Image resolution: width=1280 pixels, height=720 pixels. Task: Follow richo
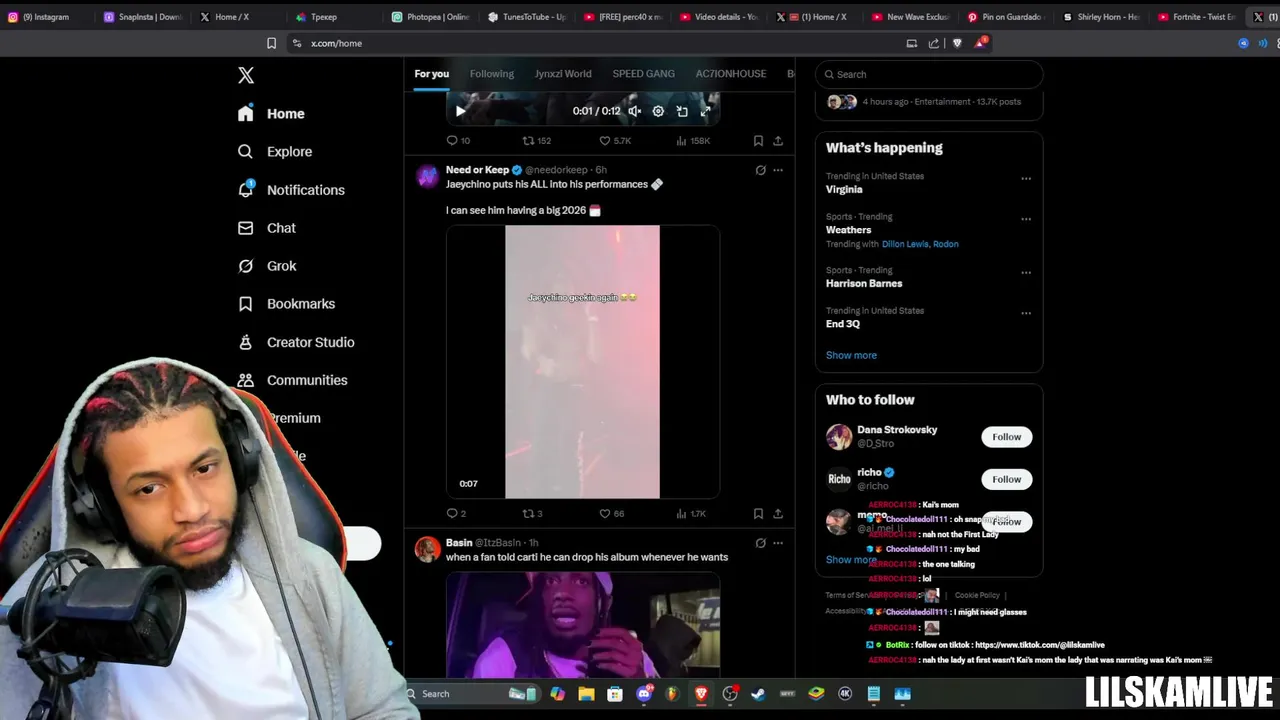(x=1007, y=479)
